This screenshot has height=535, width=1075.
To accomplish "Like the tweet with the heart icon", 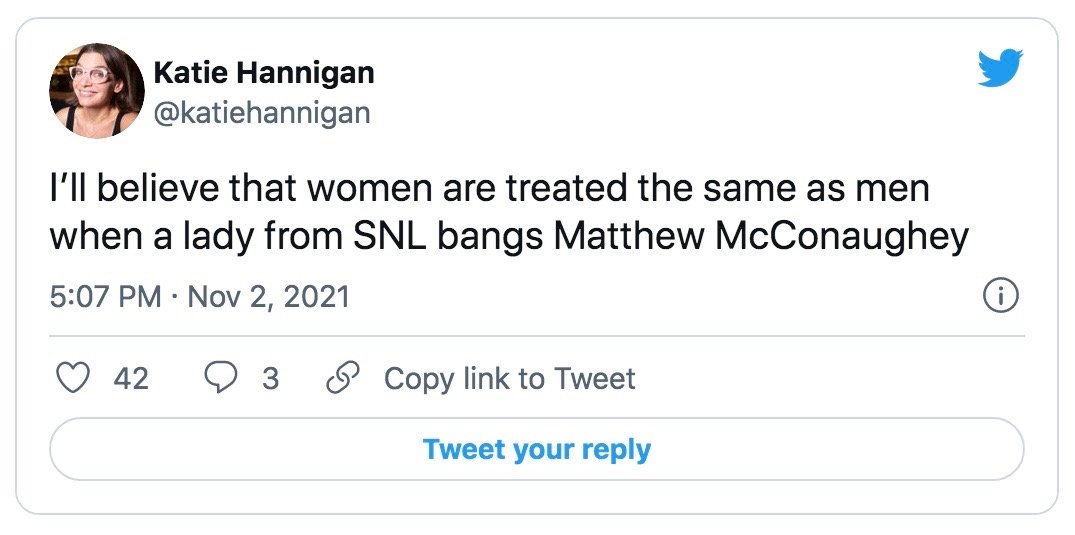I will coord(72,379).
